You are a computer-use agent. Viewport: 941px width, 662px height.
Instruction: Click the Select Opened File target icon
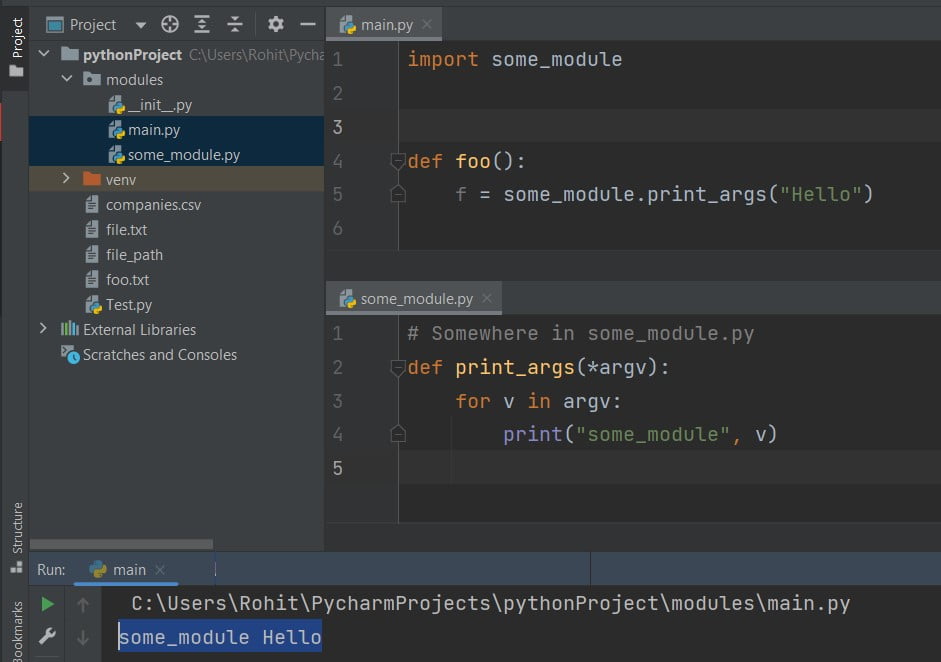coord(169,23)
